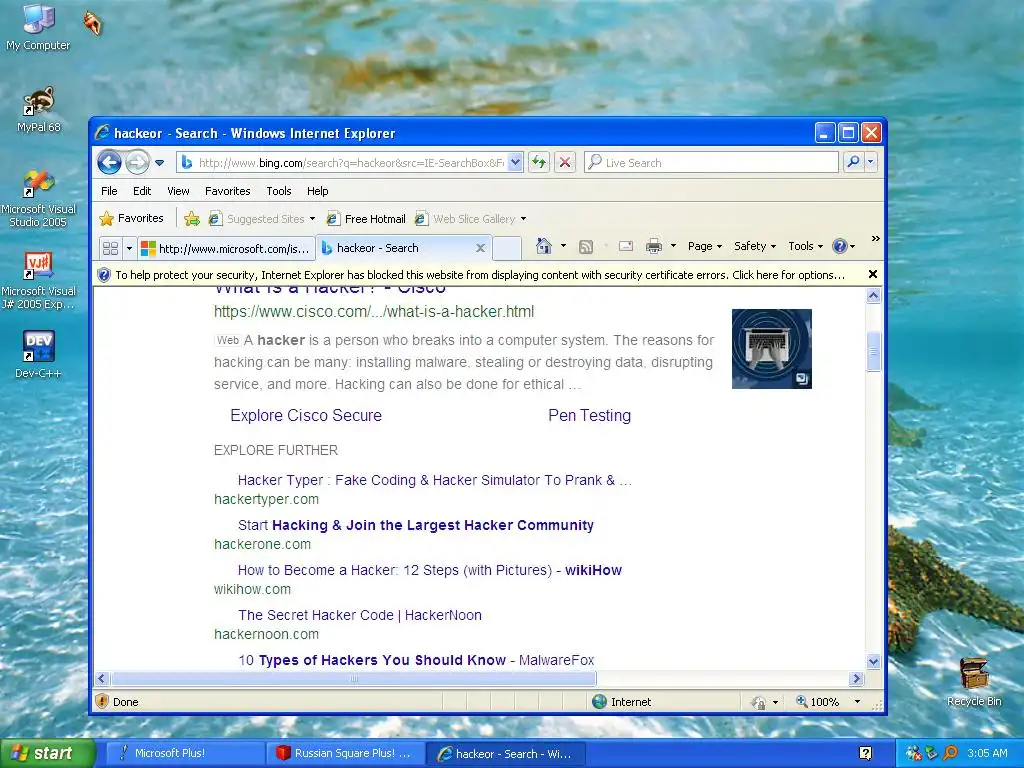
Task: Click the Favorites star button
Action: 131,218
